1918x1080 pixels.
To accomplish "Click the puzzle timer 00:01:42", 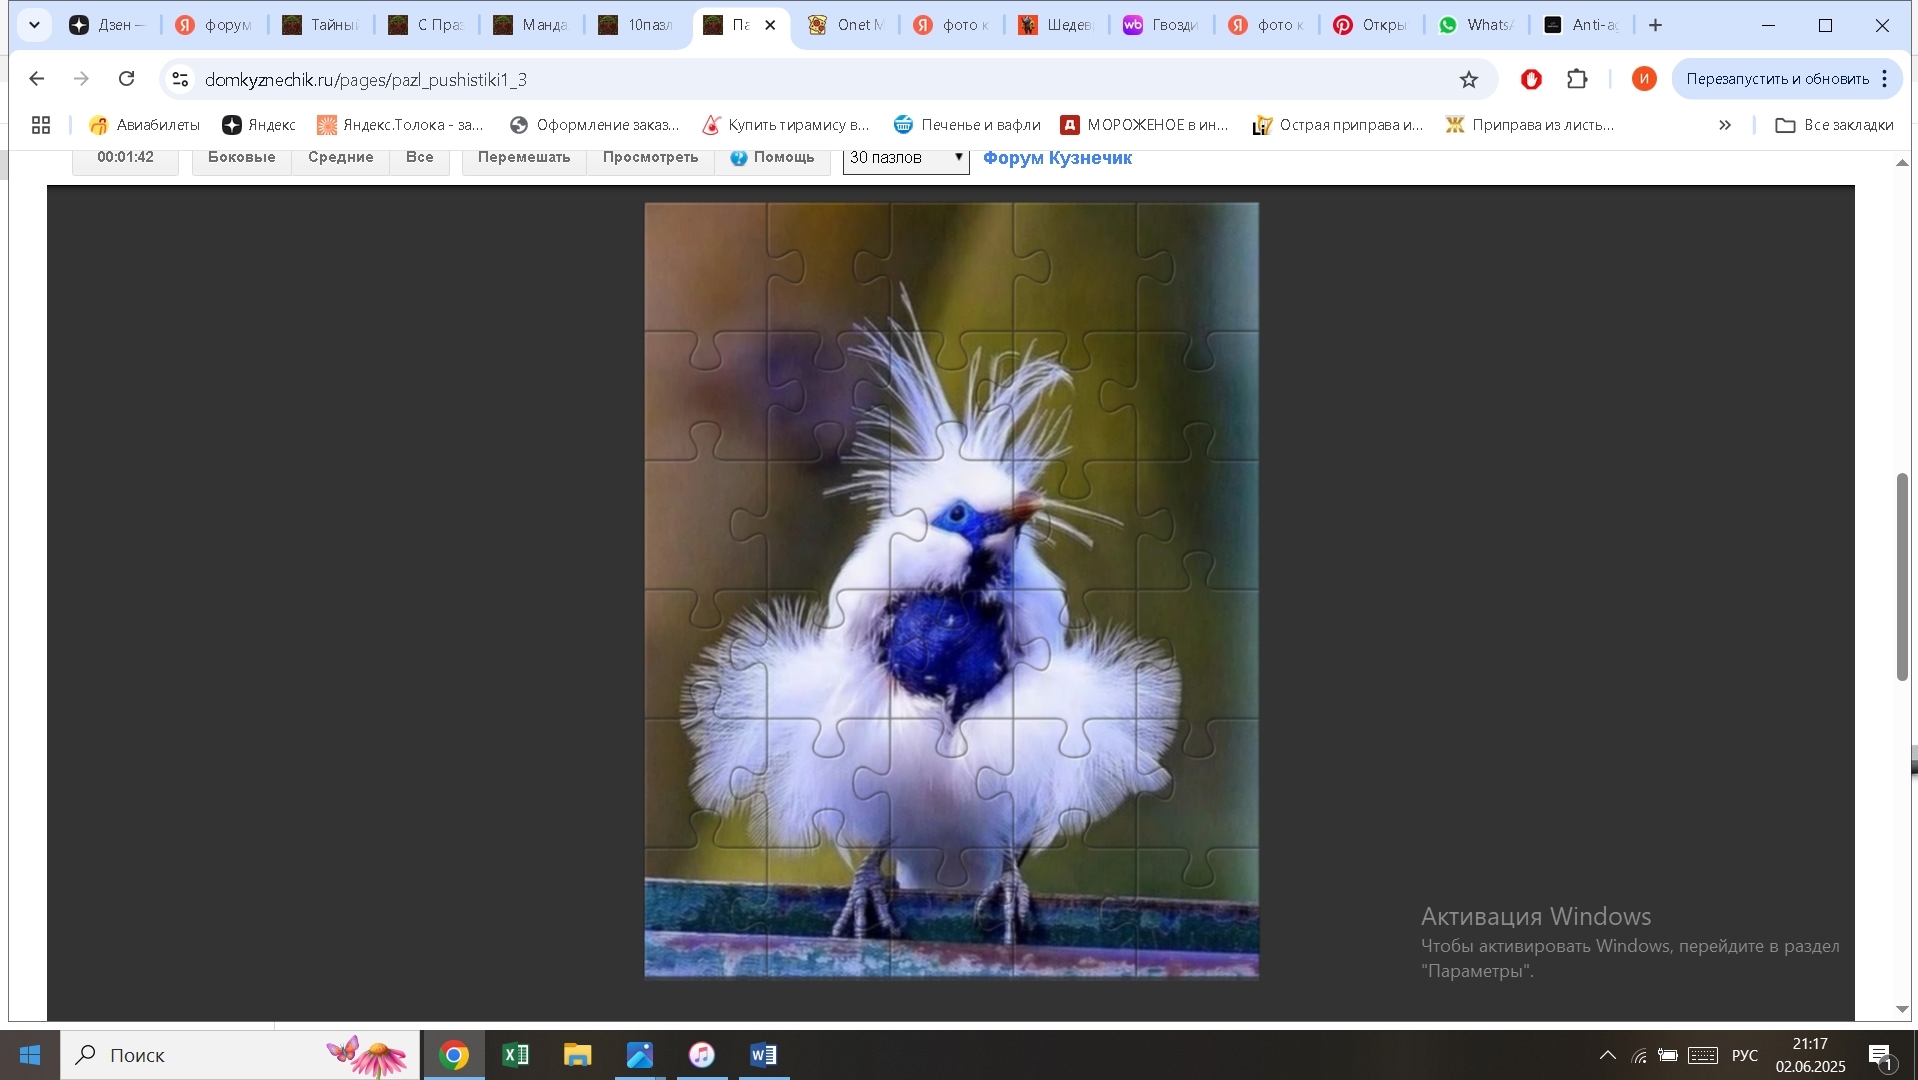I will (126, 158).
